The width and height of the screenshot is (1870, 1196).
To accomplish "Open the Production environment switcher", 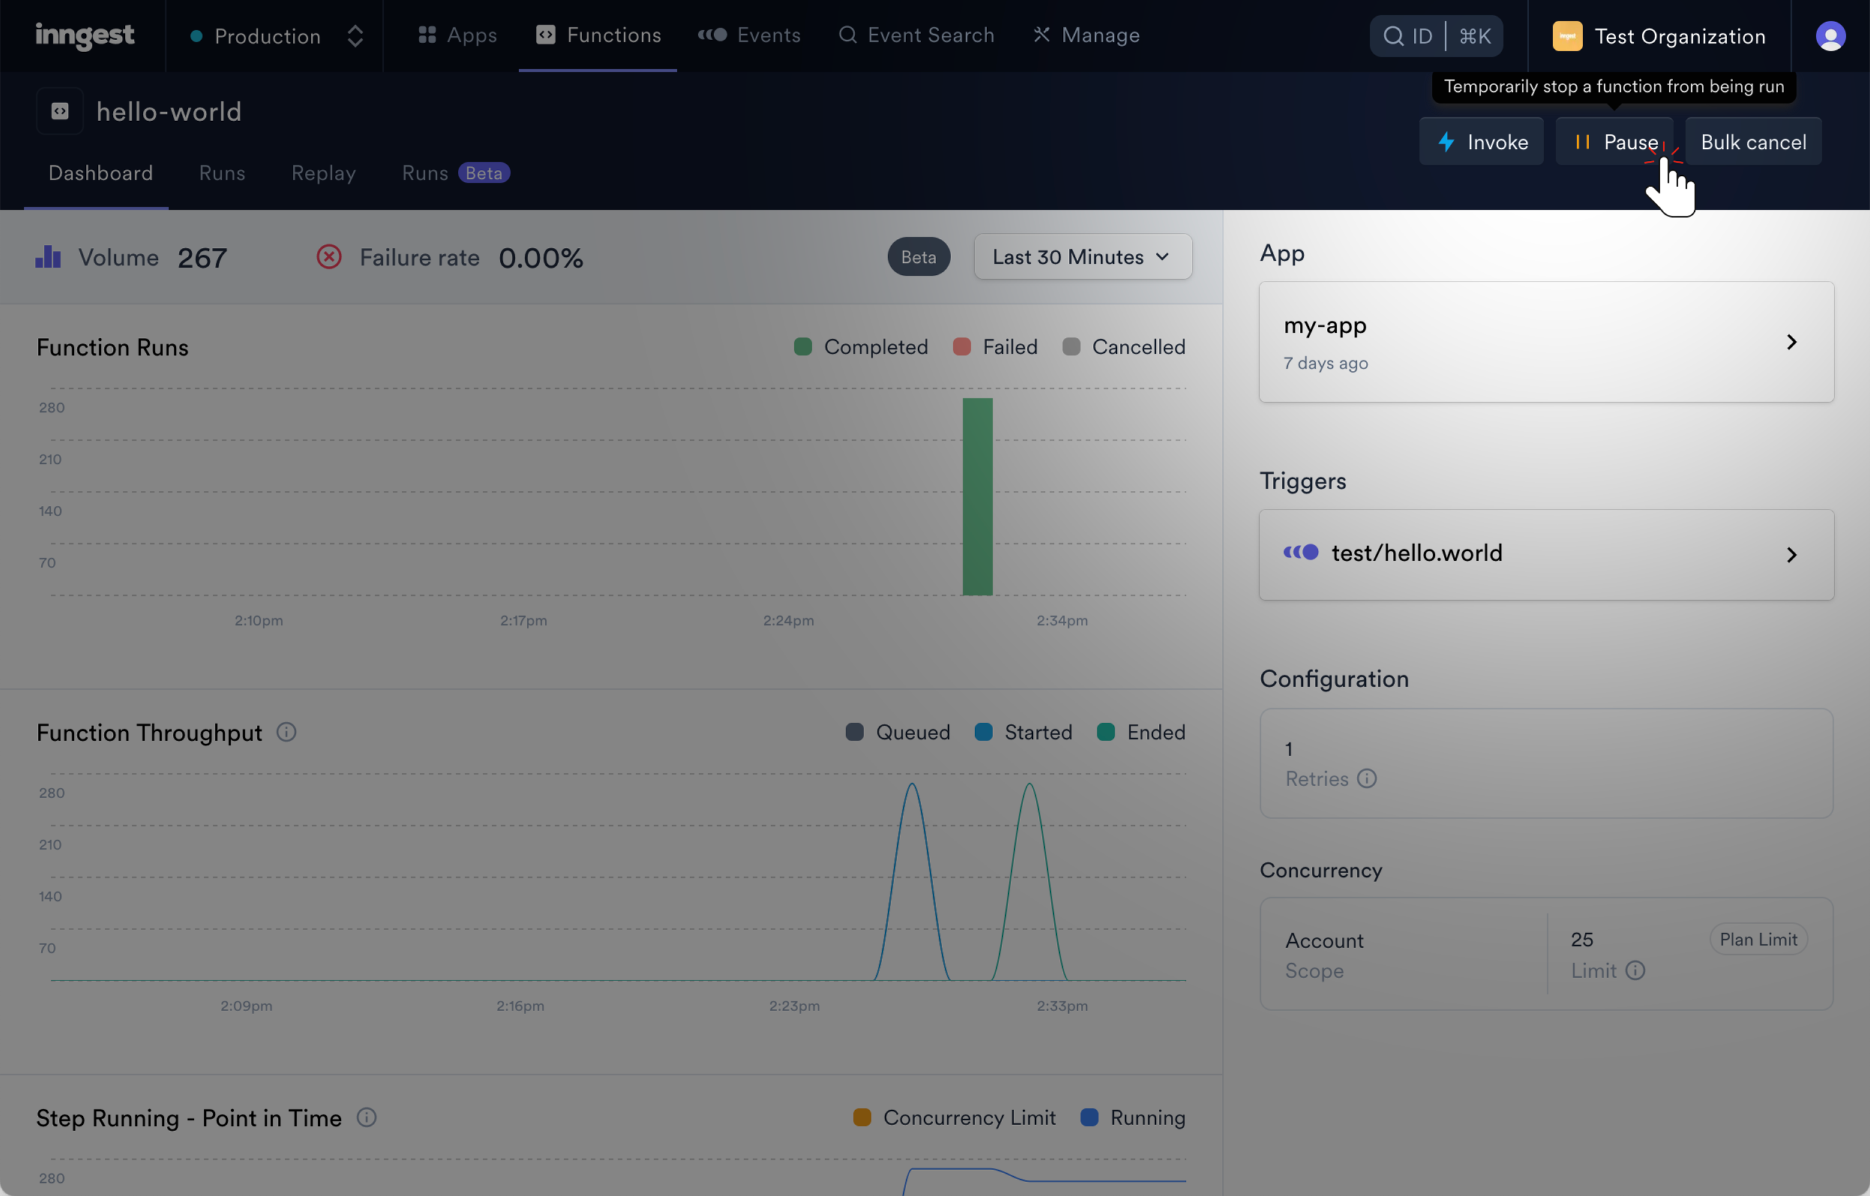I will coord(277,36).
